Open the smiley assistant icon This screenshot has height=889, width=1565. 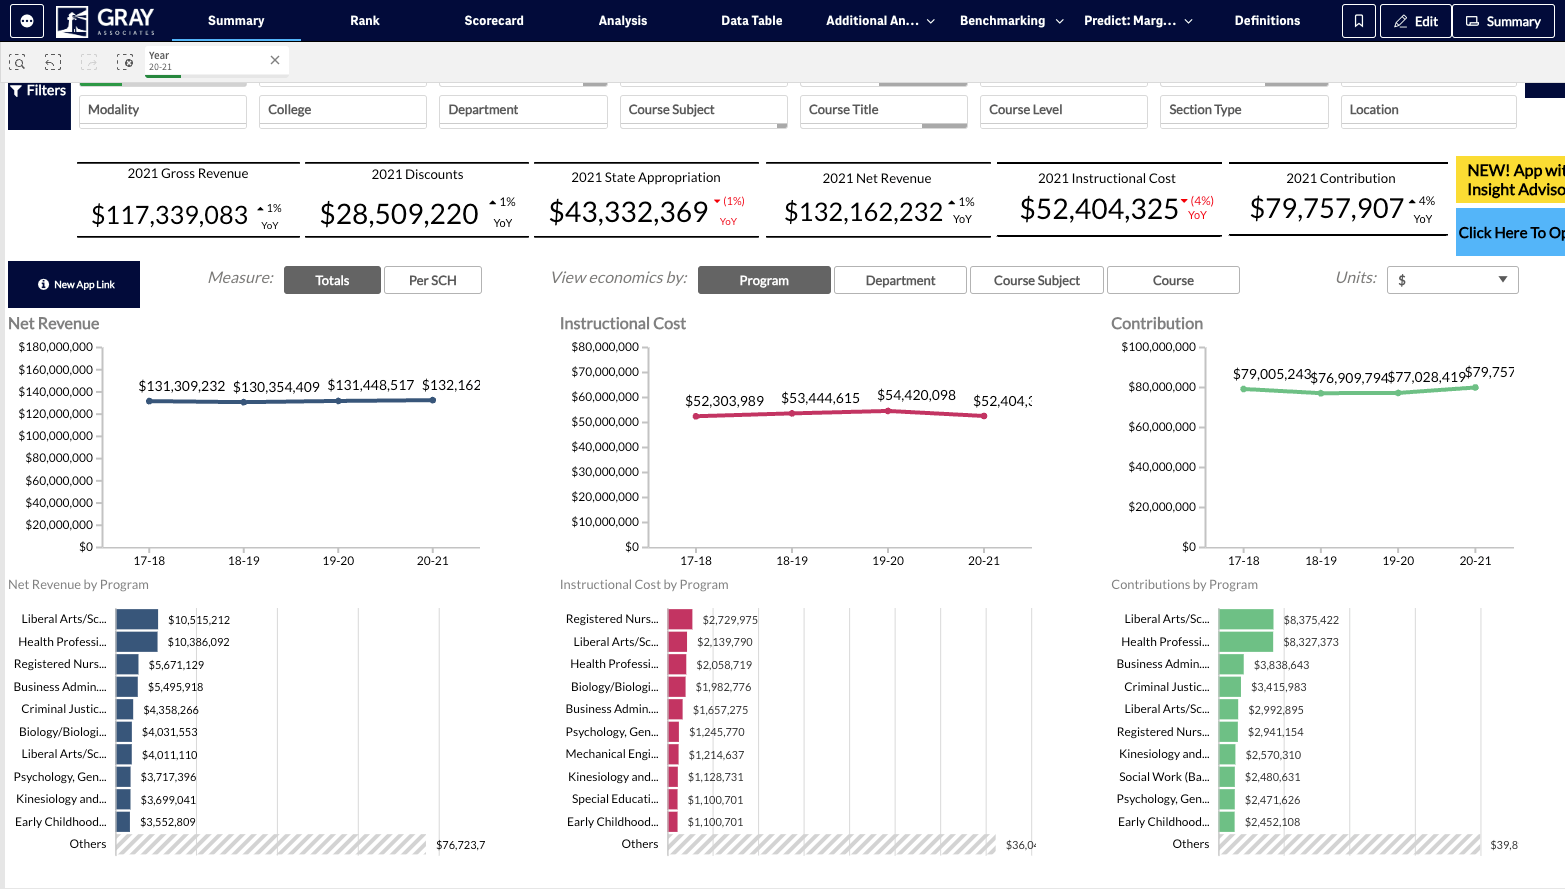tap(27, 20)
